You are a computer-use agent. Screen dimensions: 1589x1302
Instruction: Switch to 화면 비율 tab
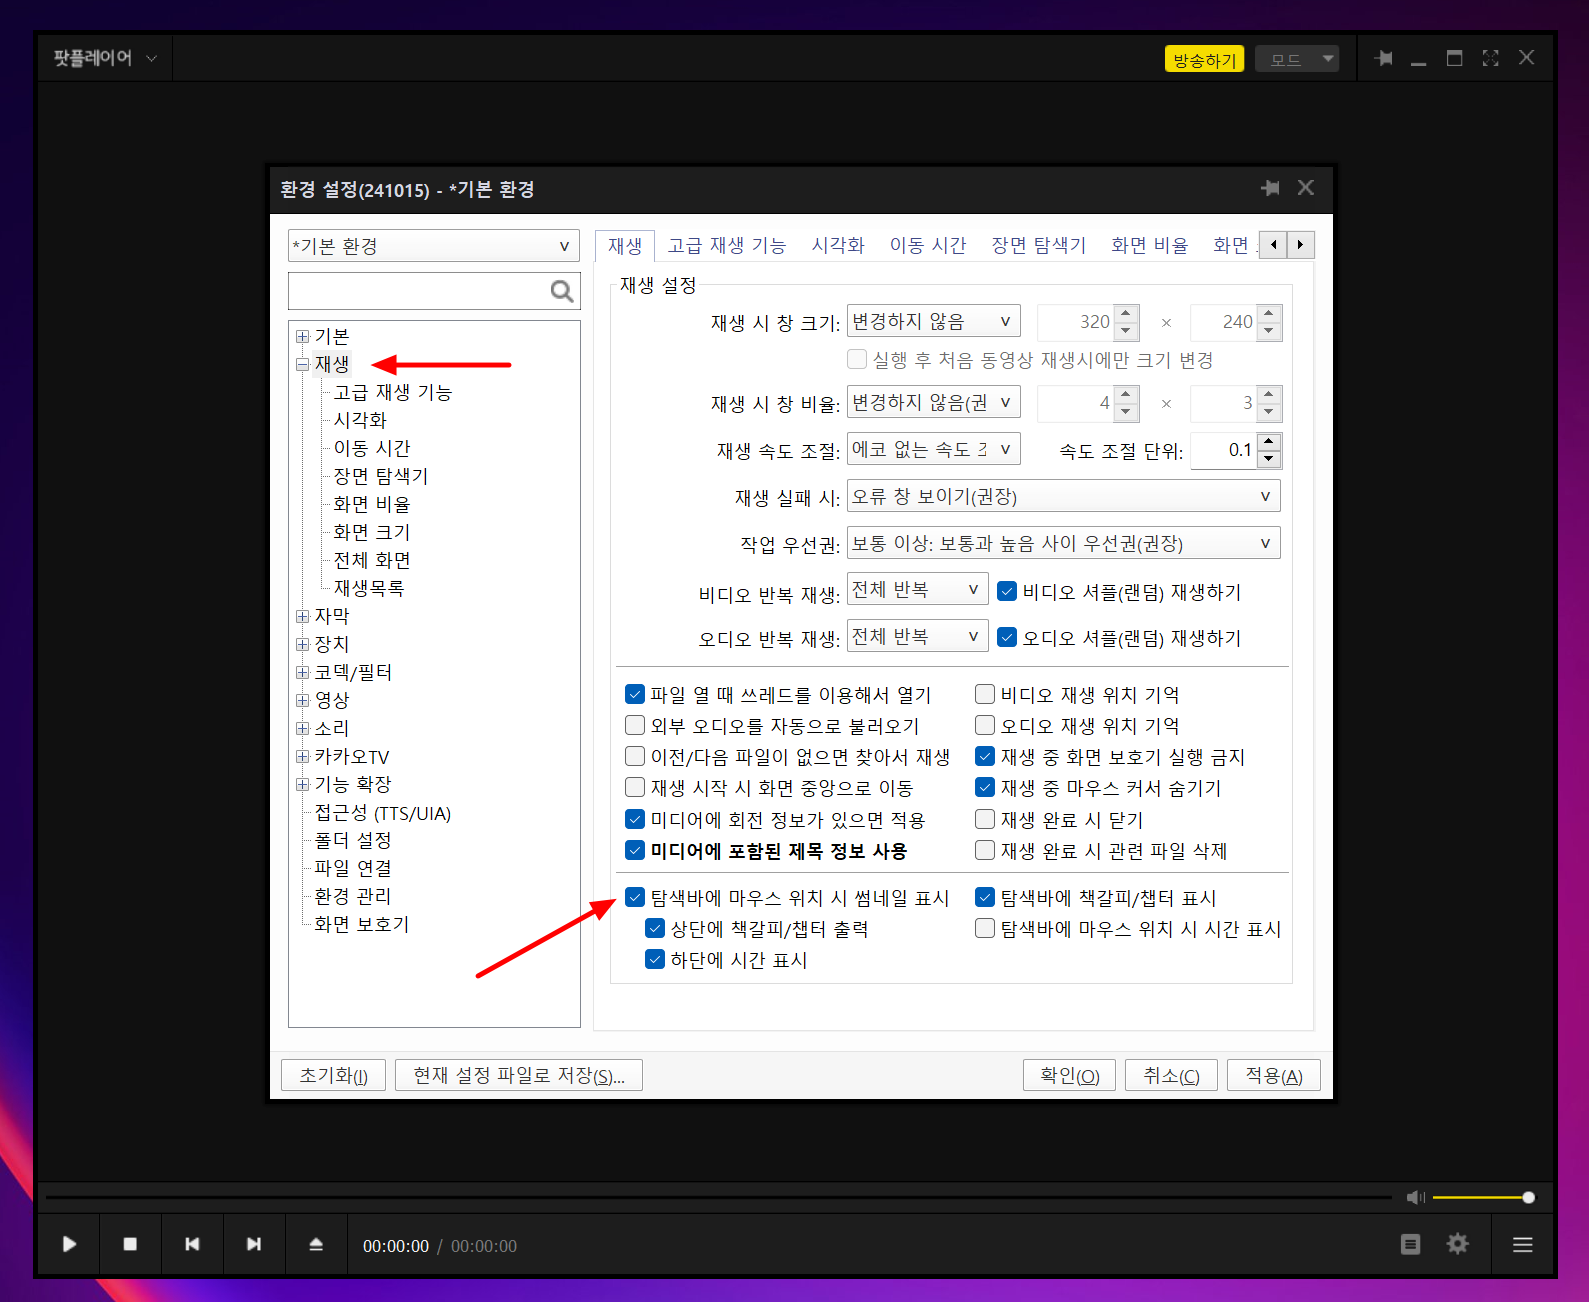pyautogui.click(x=1150, y=245)
